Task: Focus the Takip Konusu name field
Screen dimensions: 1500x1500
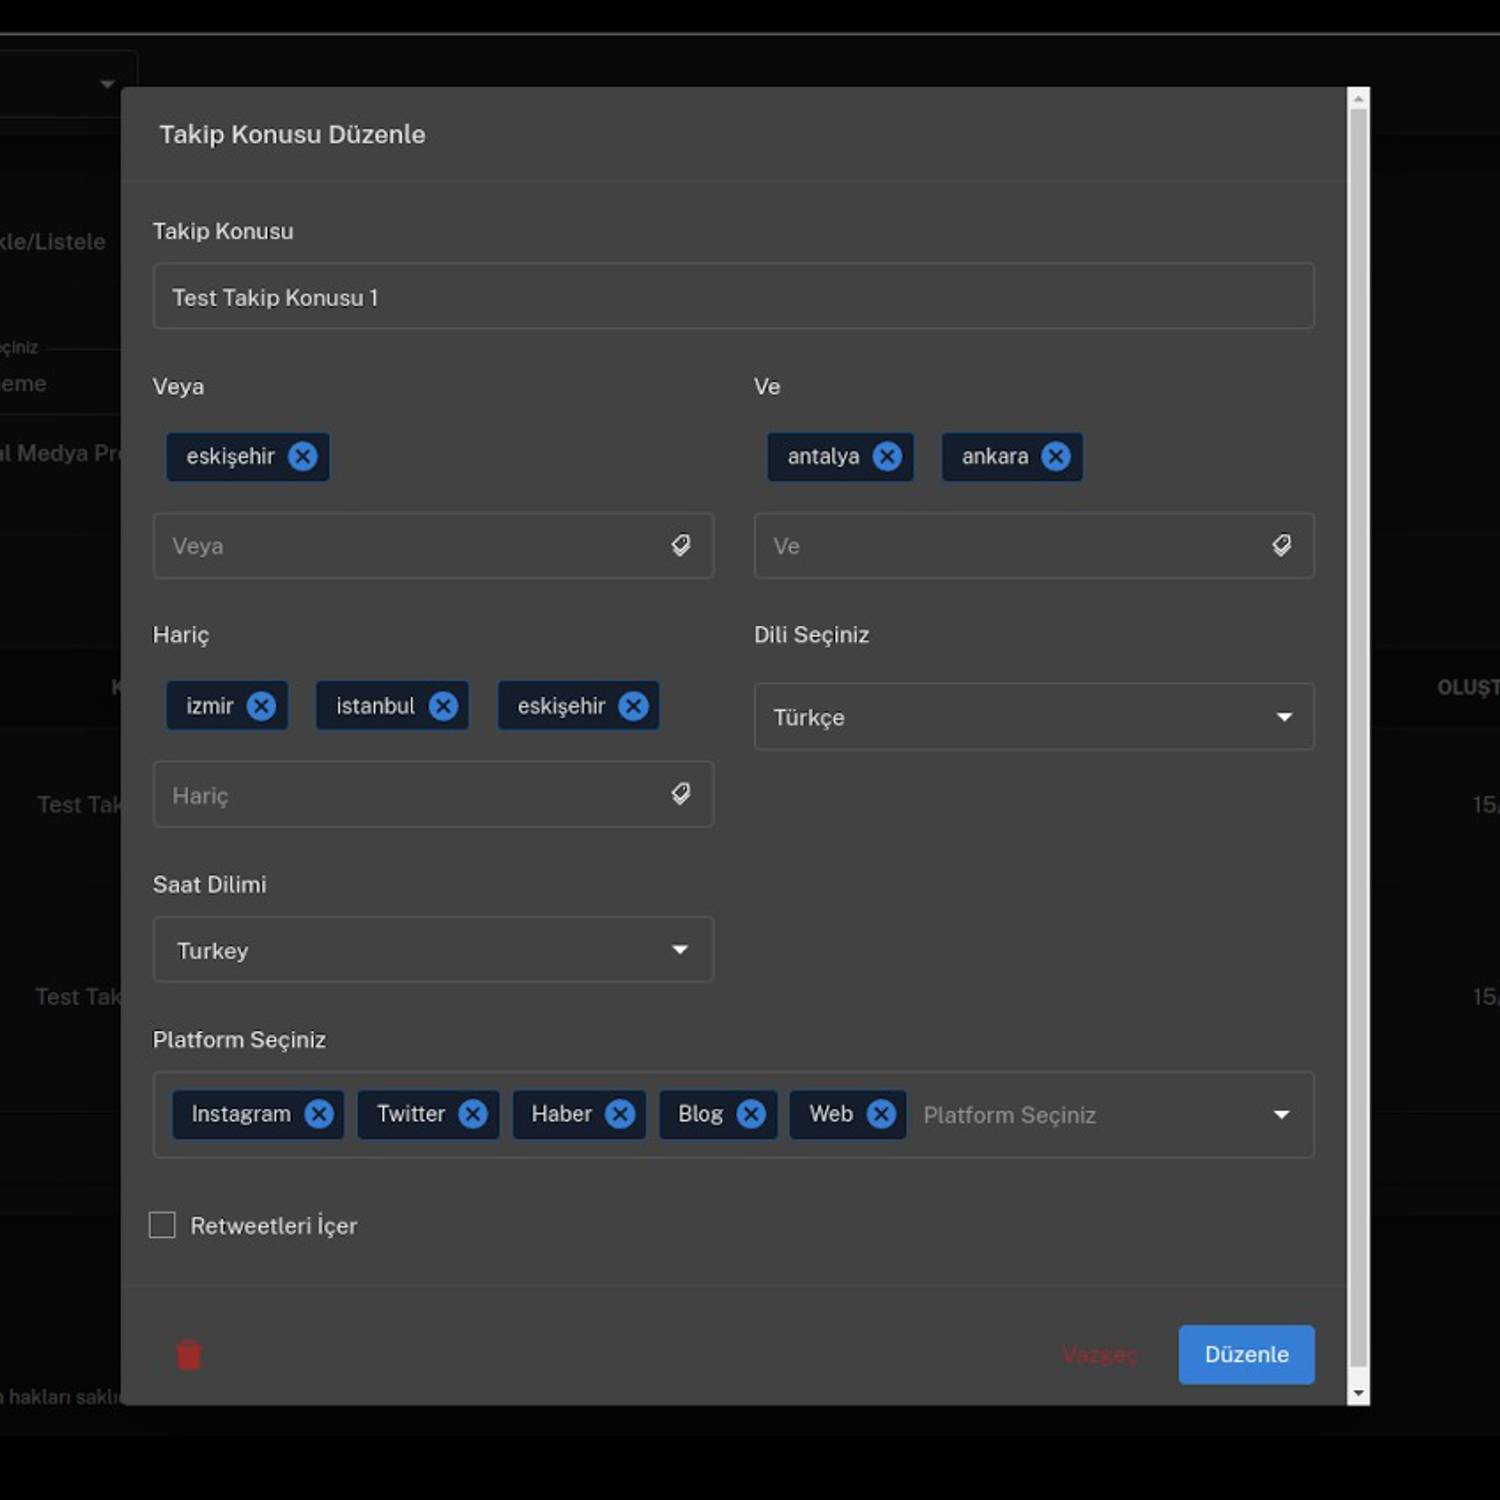Action: pos(733,297)
